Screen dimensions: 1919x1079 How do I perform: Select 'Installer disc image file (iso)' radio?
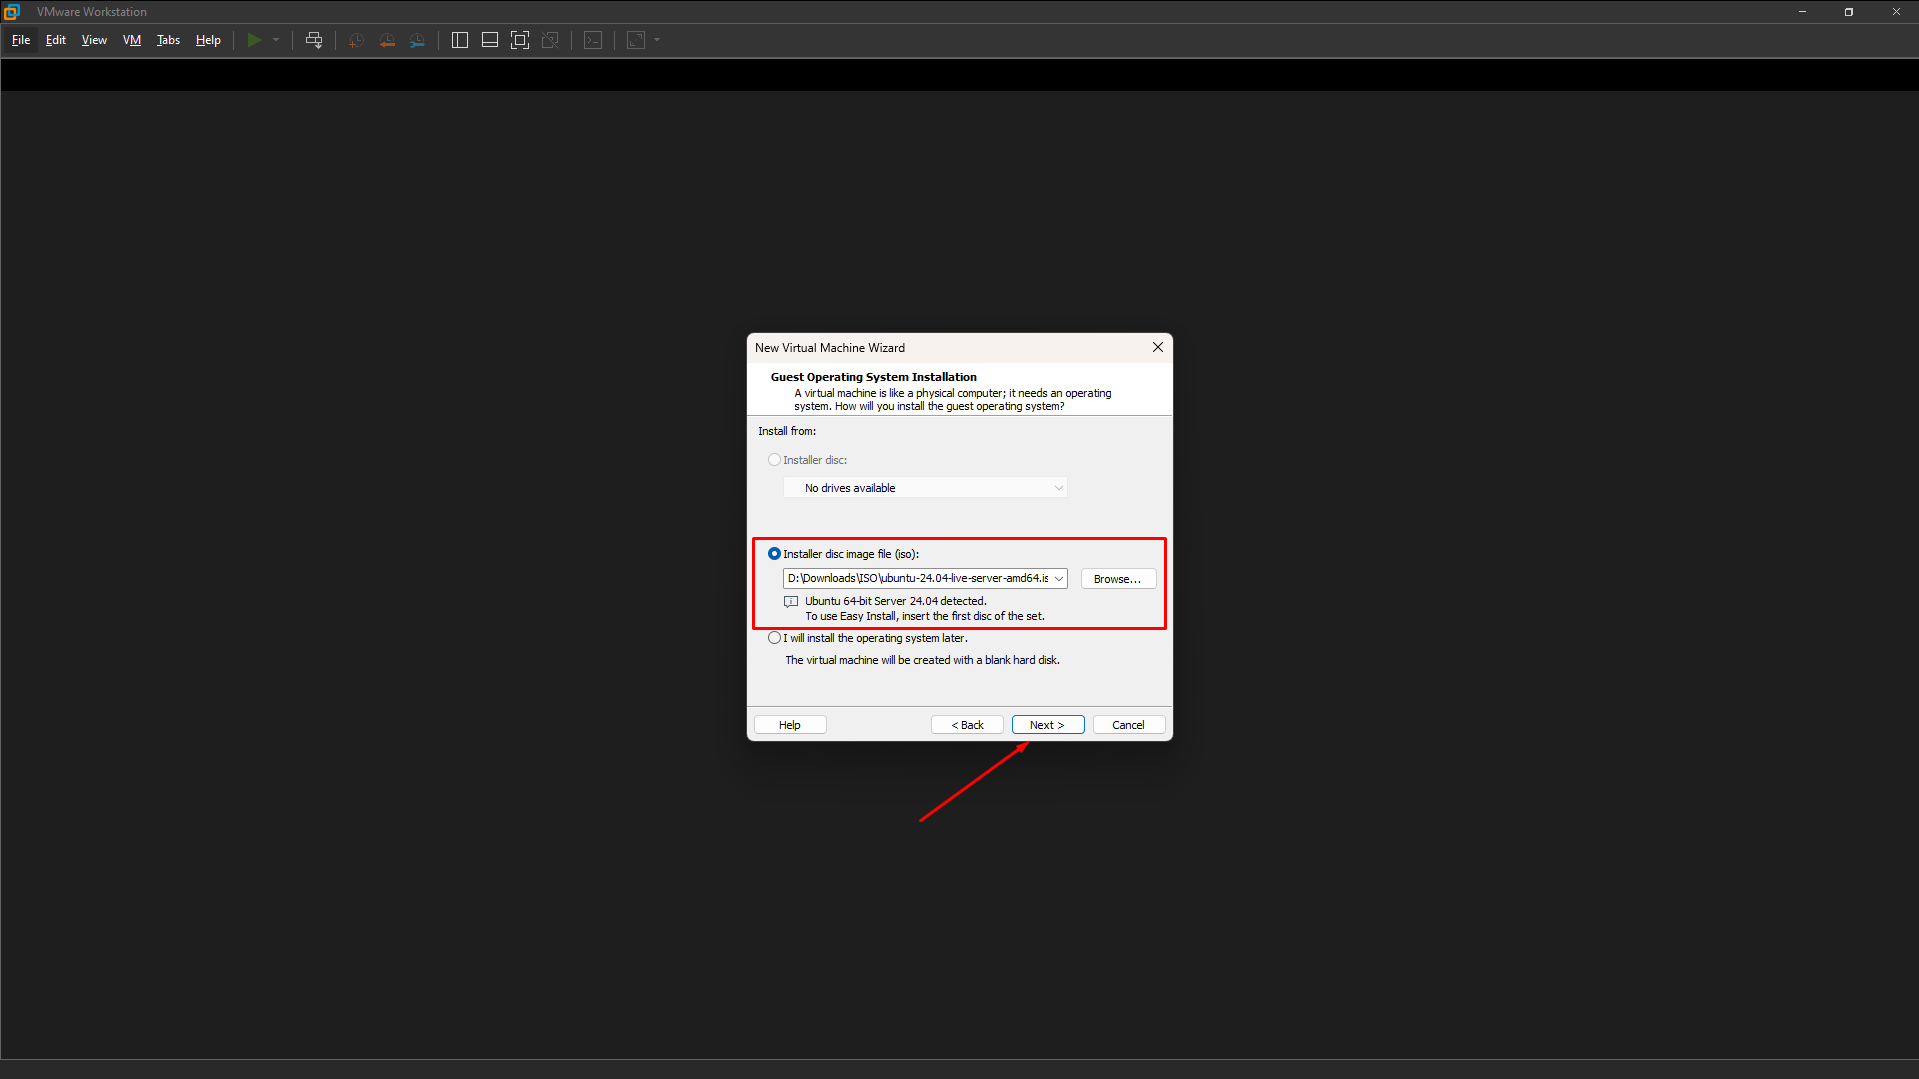click(774, 554)
